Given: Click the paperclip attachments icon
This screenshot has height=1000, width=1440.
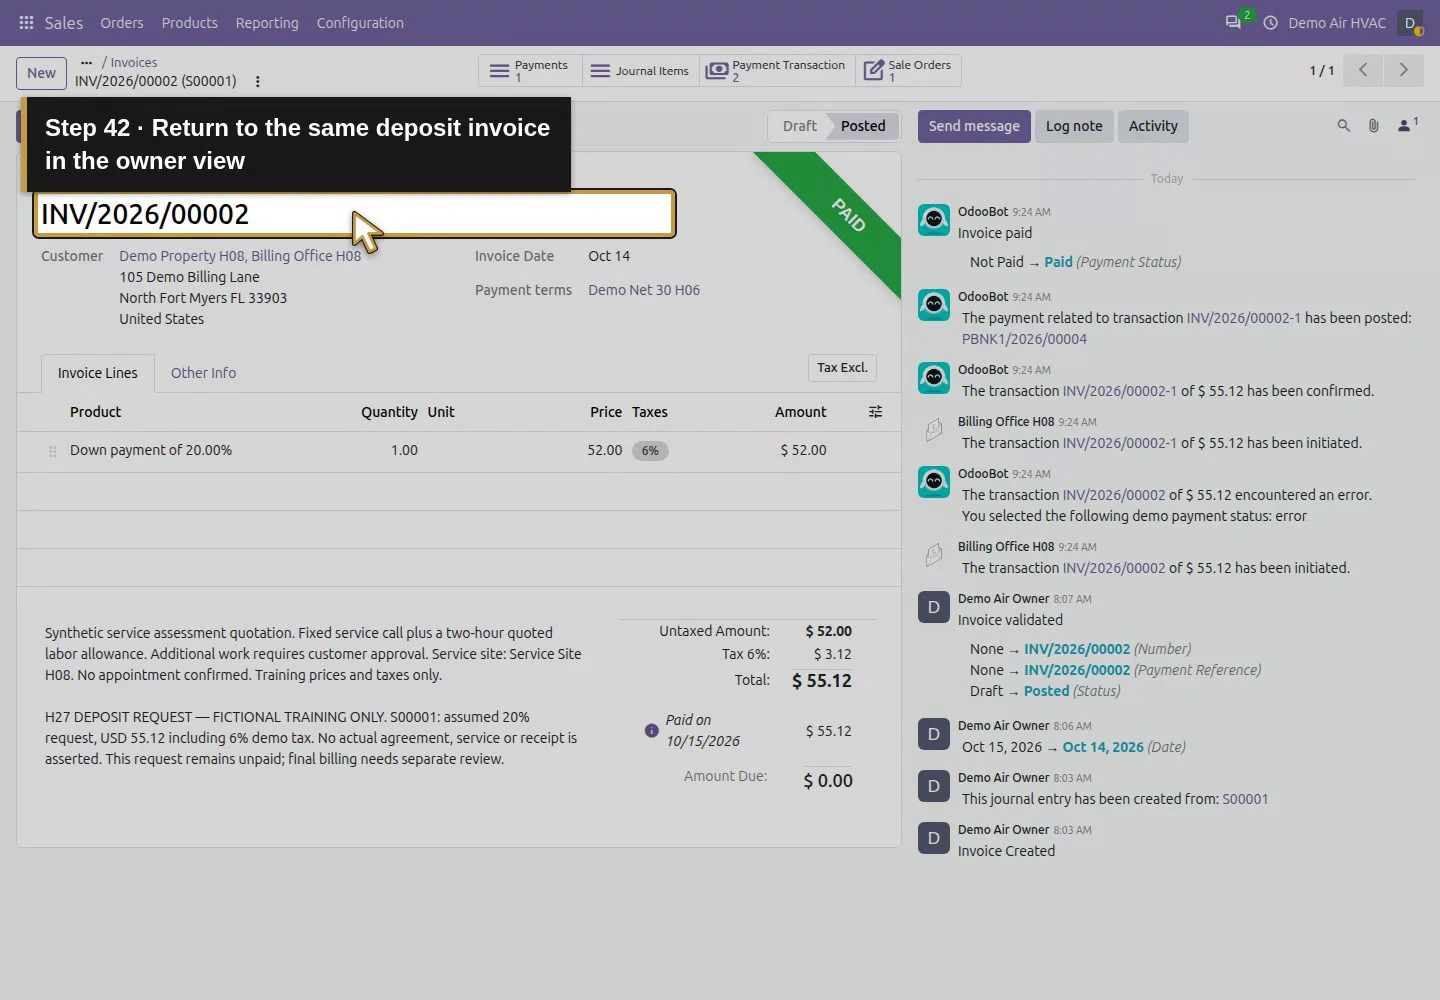Looking at the screenshot, I should click(x=1374, y=126).
